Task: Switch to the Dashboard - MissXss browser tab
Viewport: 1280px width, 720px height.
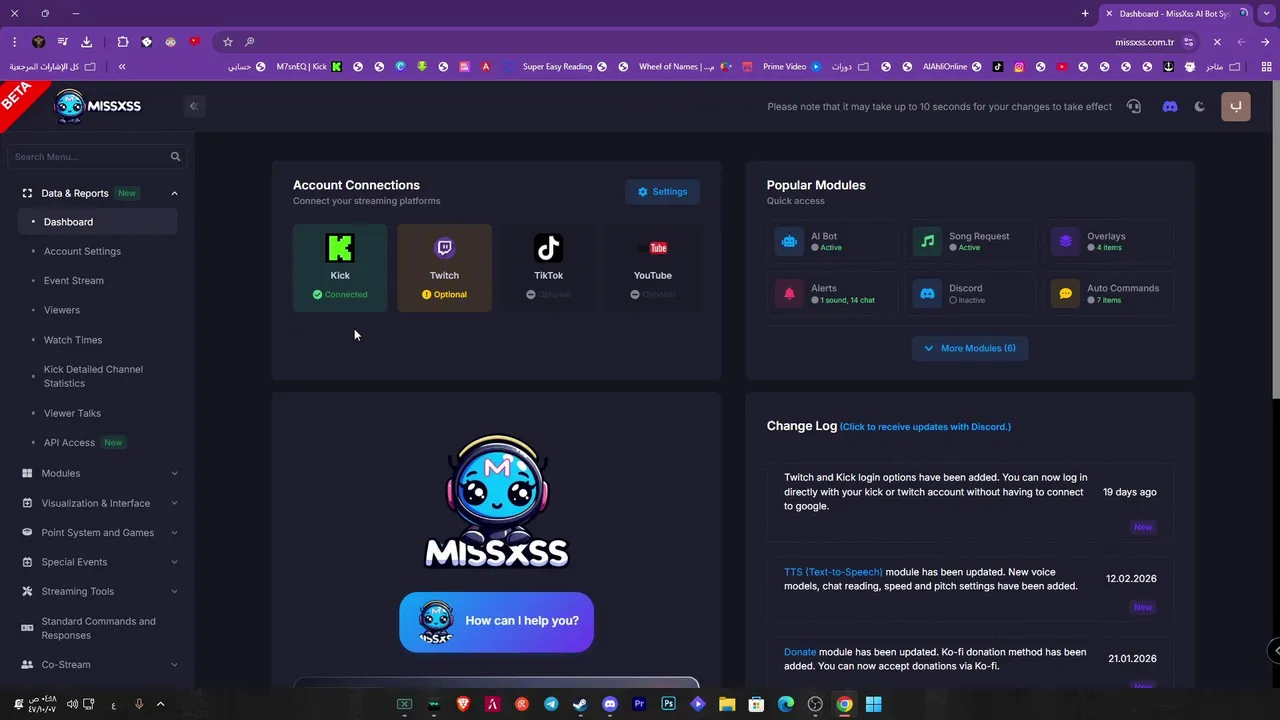Action: 1176,14
